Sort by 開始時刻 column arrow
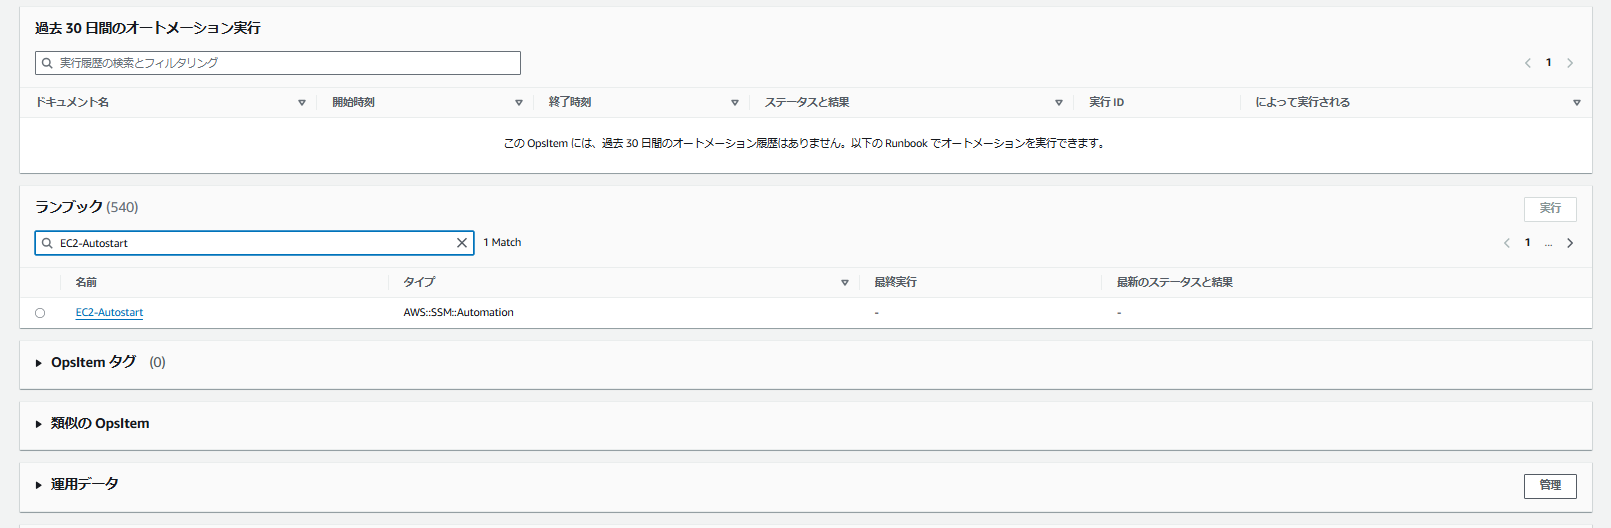The width and height of the screenshot is (1611, 528). click(x=519, y=103)
